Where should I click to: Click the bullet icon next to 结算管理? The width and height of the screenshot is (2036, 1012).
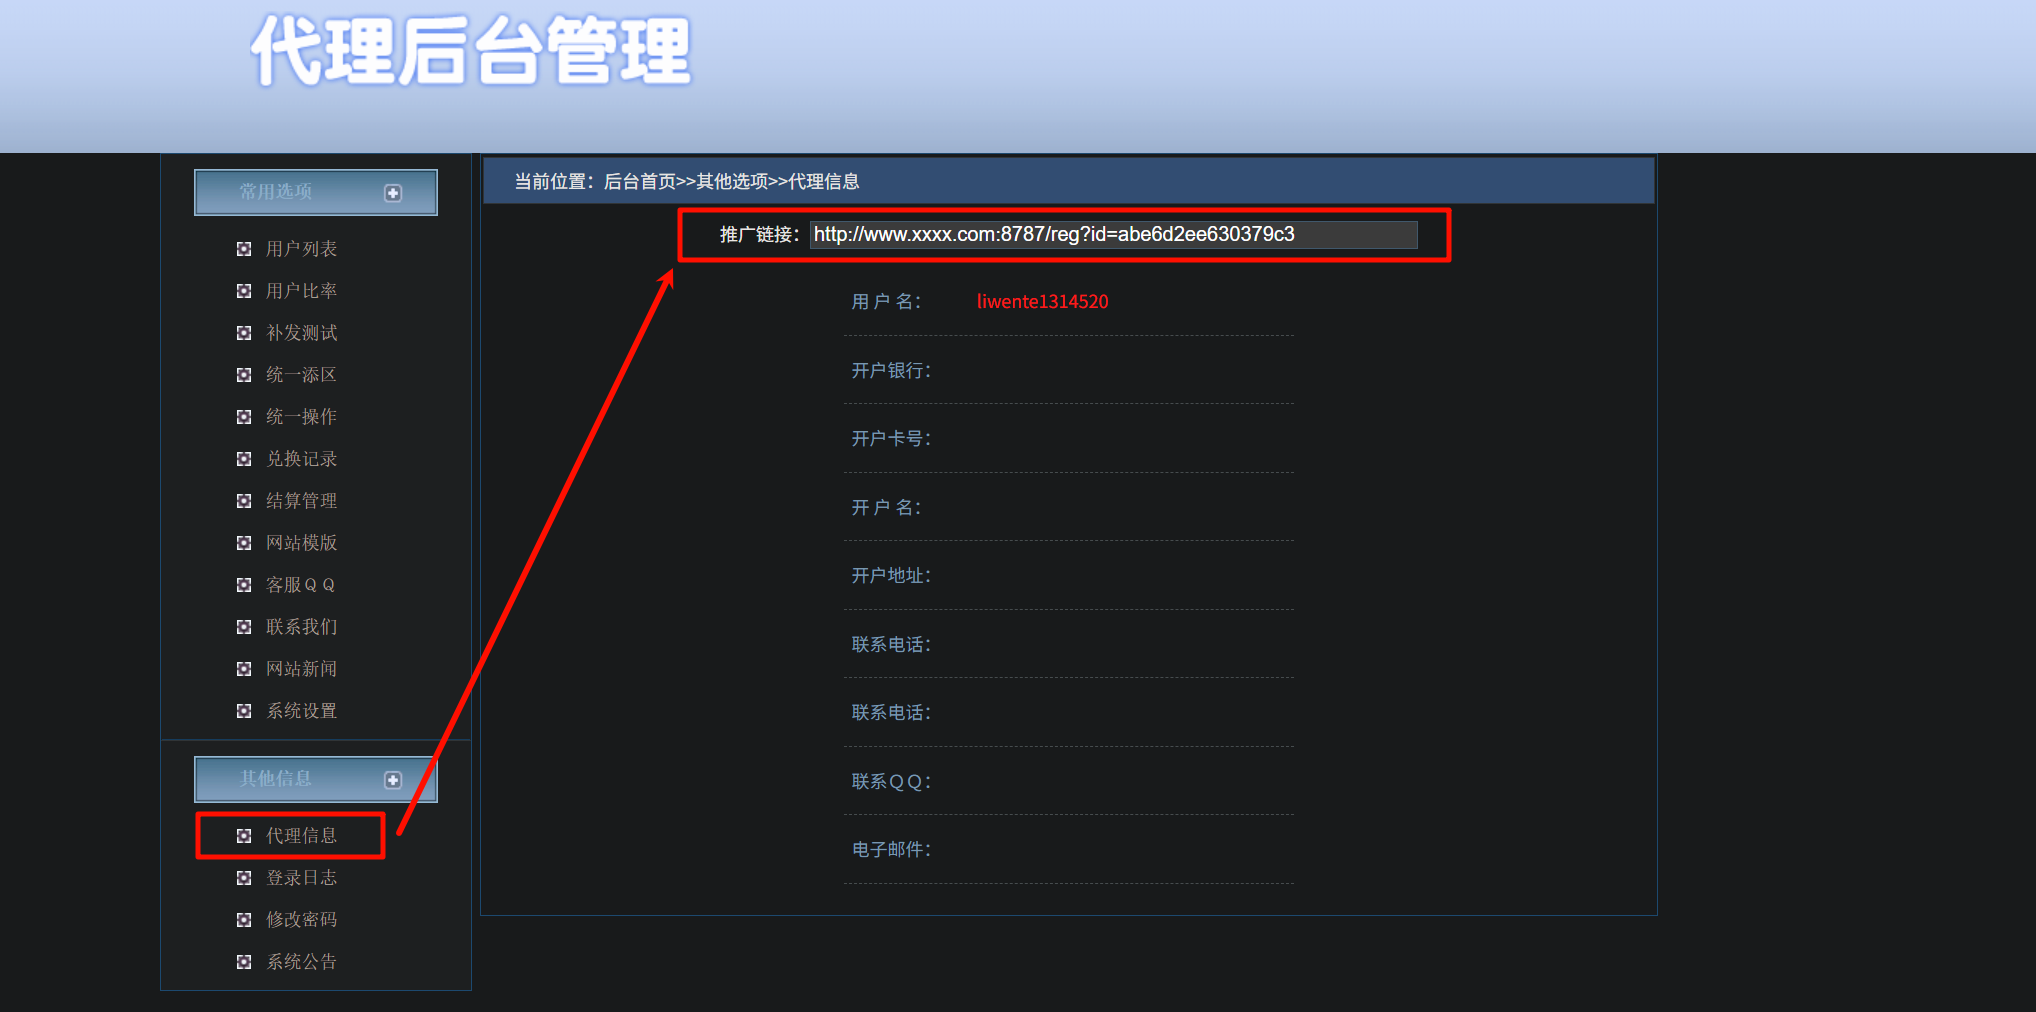click(244, 501)
